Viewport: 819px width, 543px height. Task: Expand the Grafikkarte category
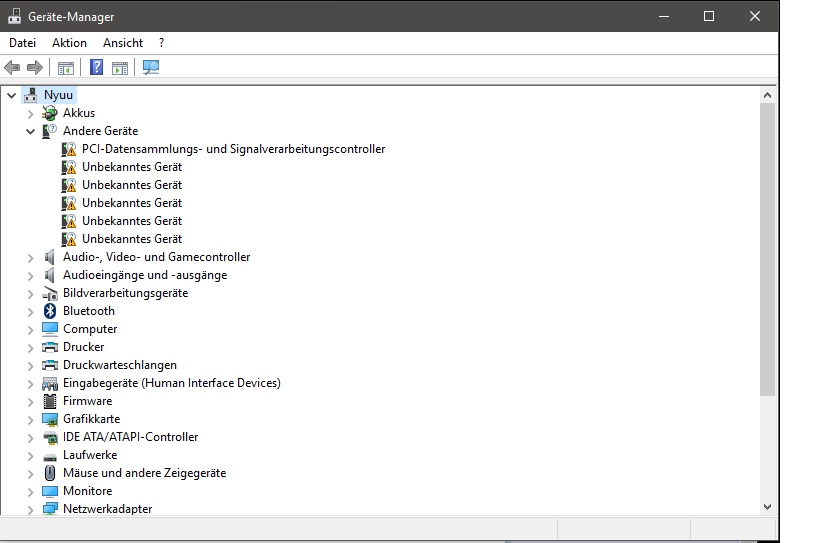tap(30, 419)
